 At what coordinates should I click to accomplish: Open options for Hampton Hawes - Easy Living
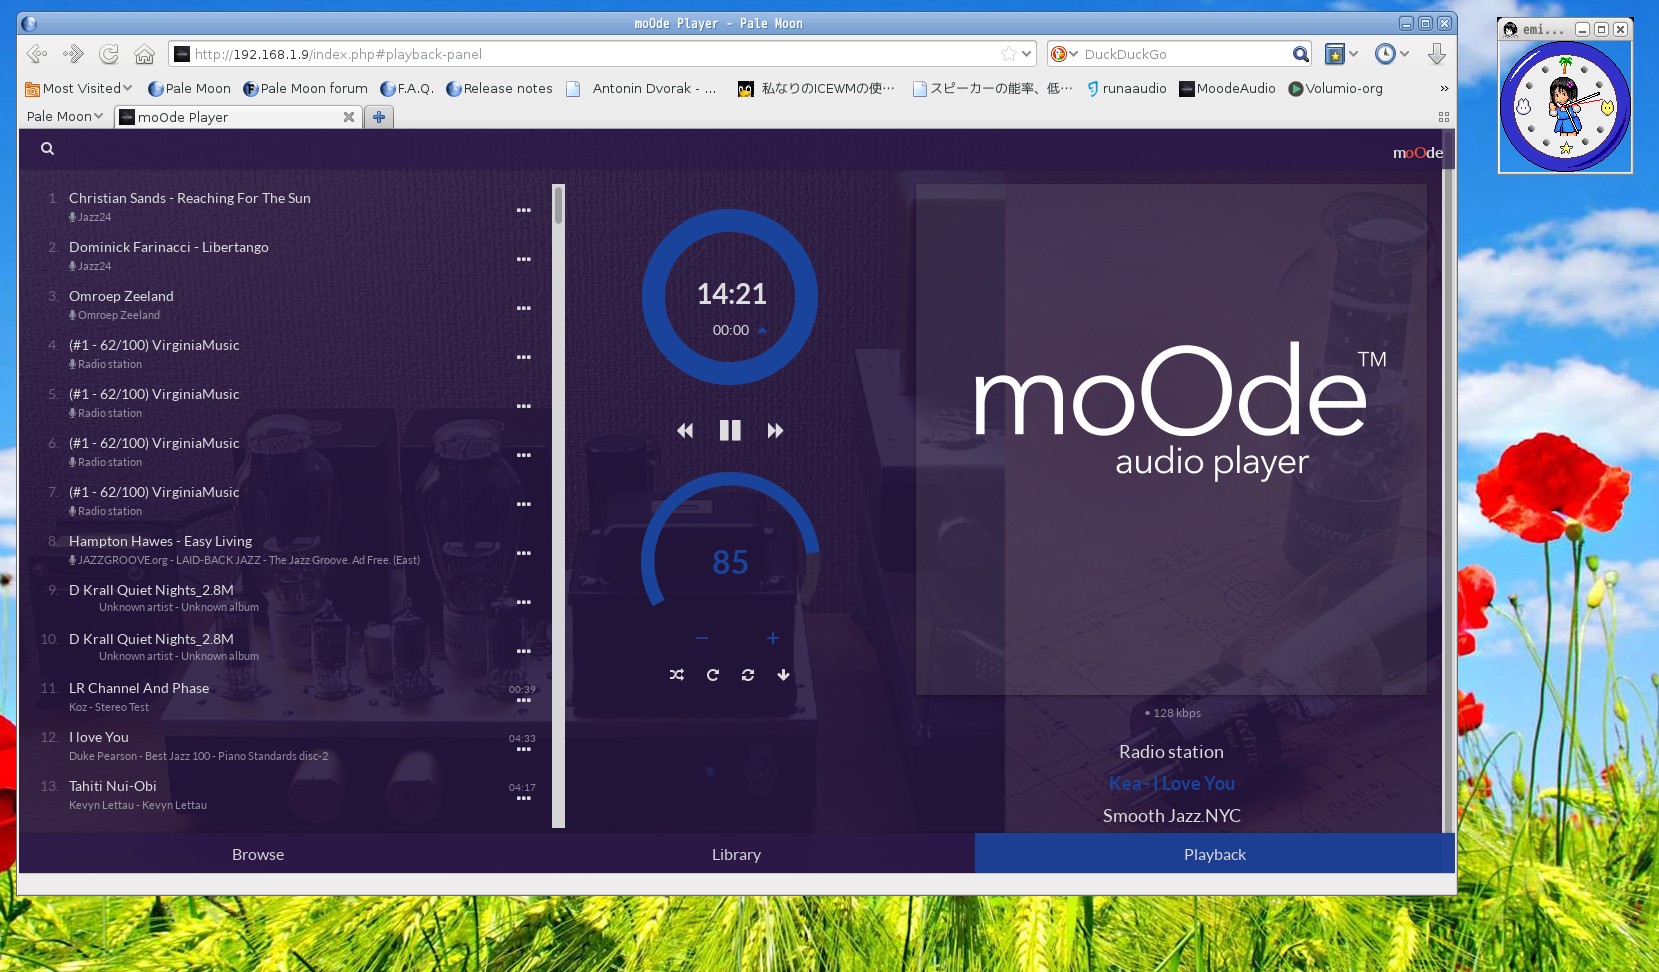point(523,553)
